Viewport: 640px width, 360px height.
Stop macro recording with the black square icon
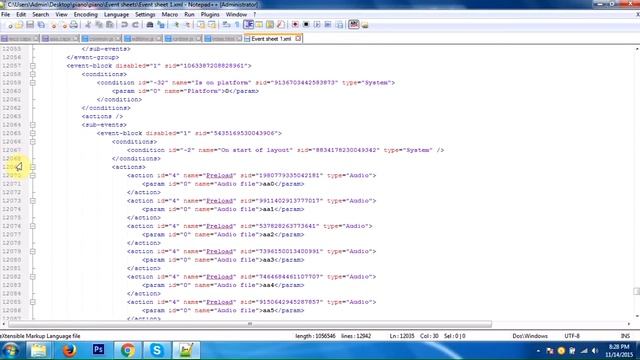[306, 25]
